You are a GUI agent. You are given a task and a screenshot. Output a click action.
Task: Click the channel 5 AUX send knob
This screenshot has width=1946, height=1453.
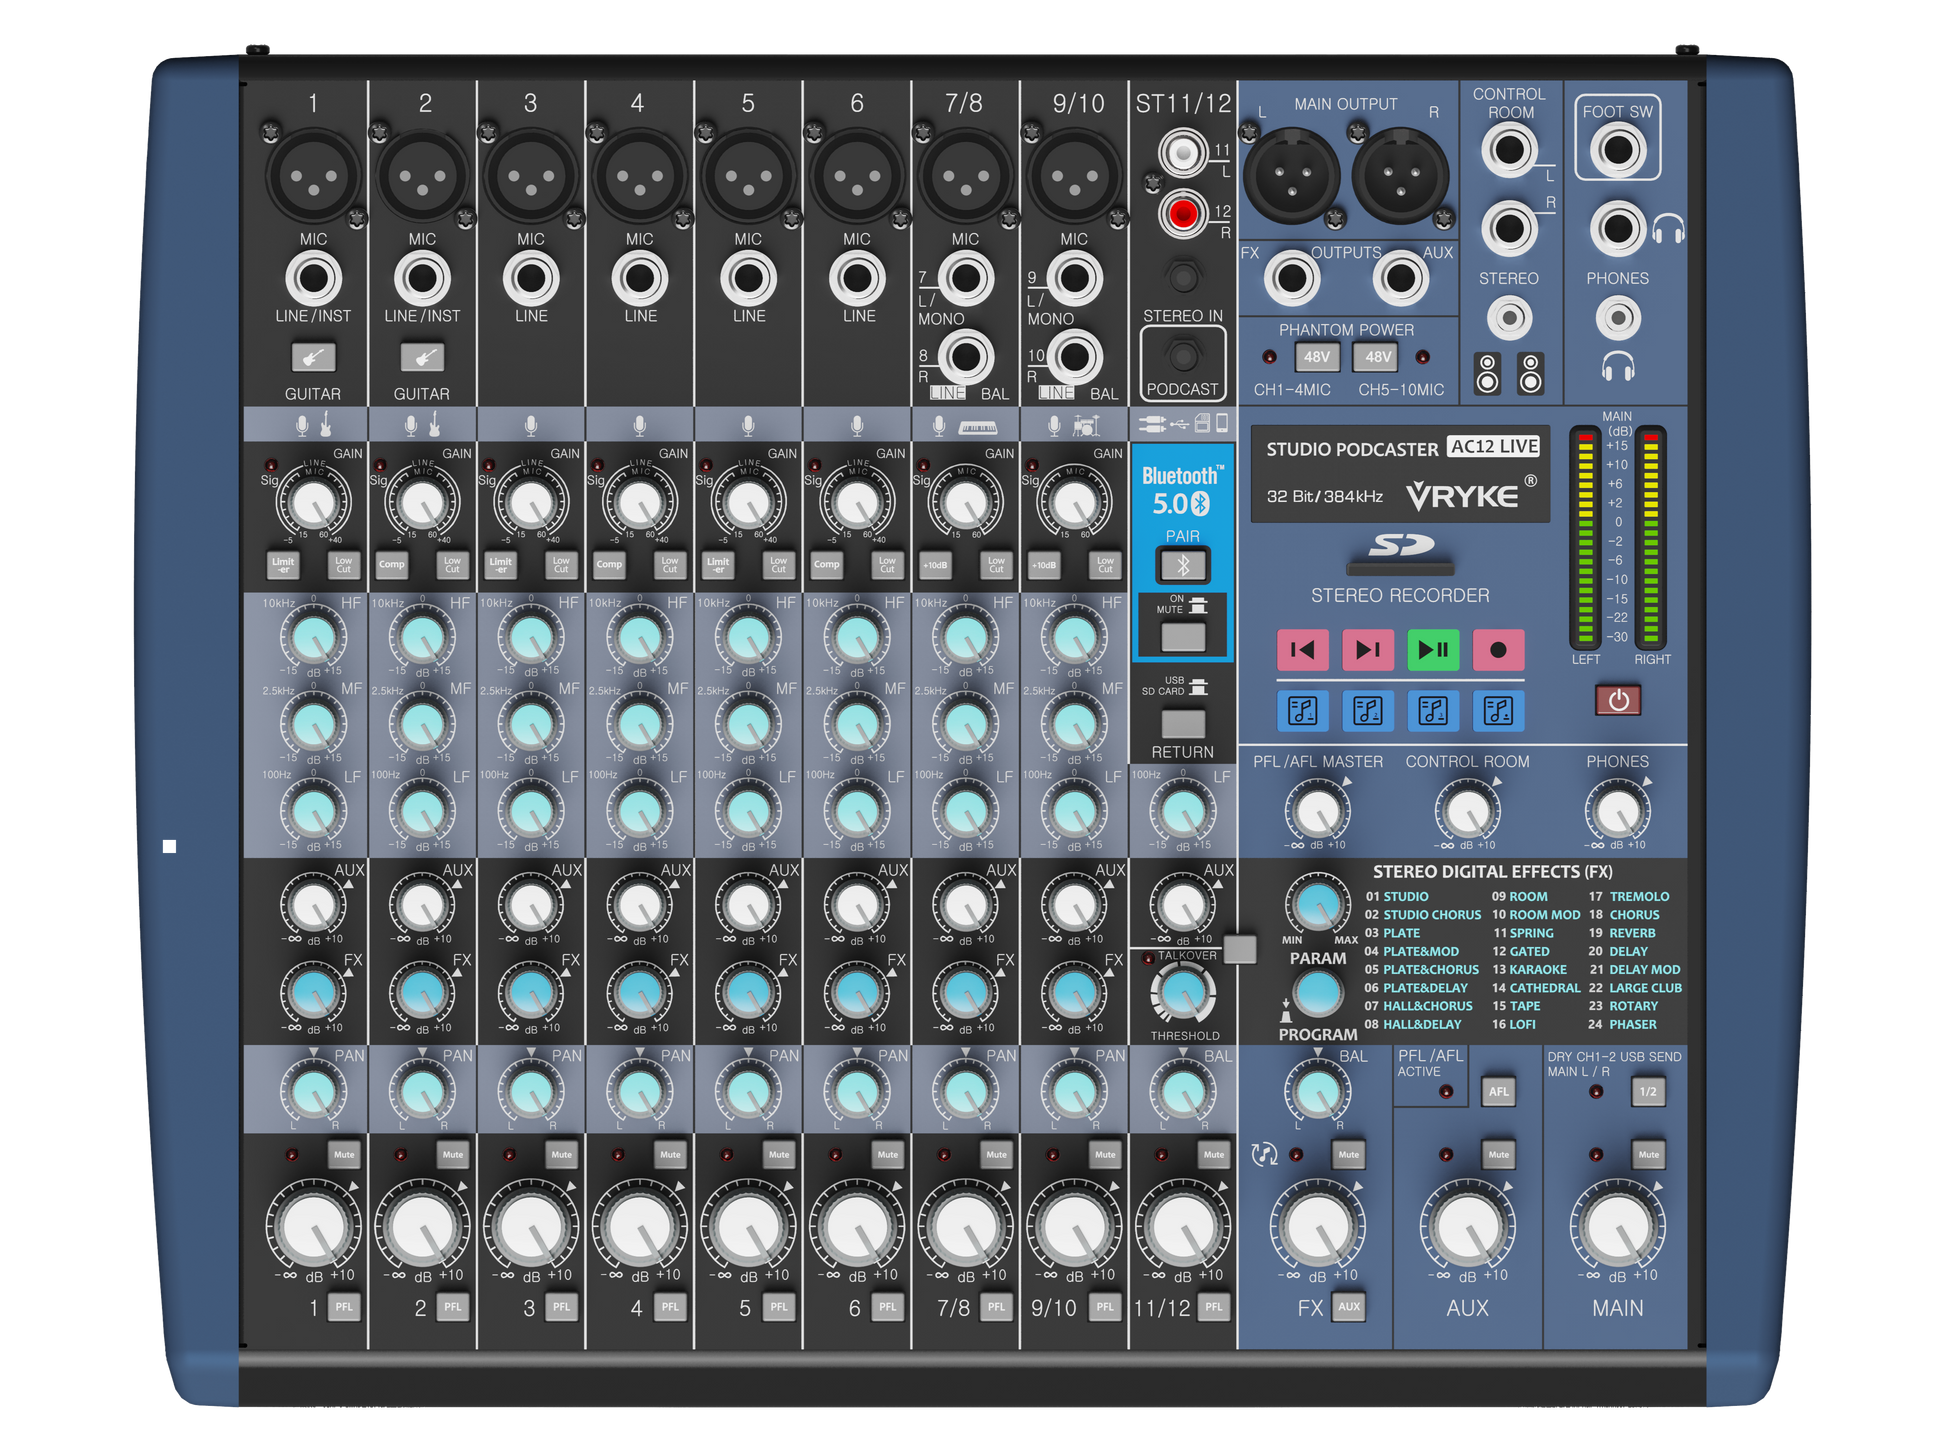748,906
